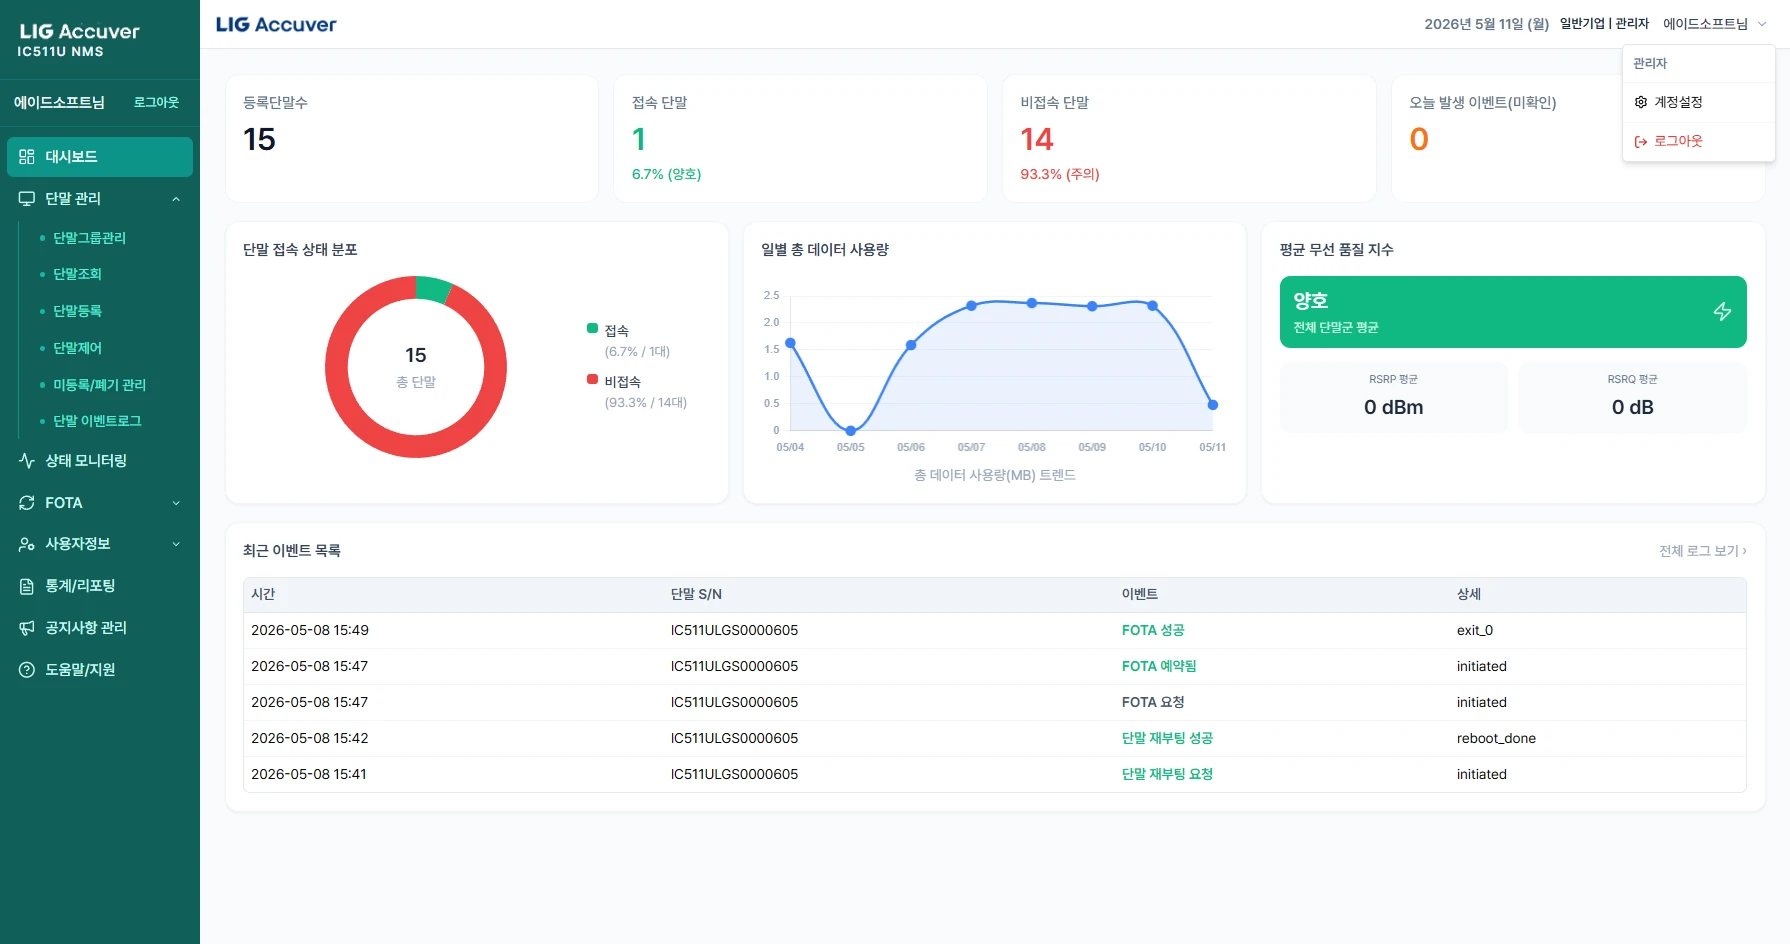Open 단말그룹관리 in the sidebar
The image size is (1790, 944).
pos(89,238)
